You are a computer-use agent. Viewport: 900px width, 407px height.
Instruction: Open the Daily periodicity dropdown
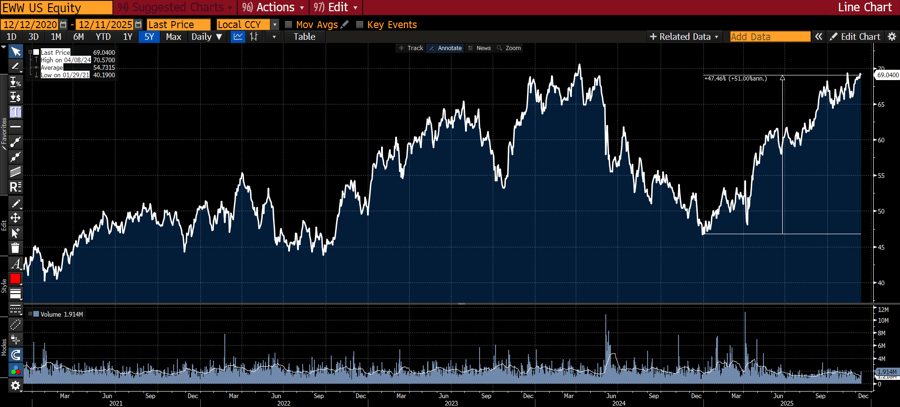pyautogui.click(x=207, y=37)
